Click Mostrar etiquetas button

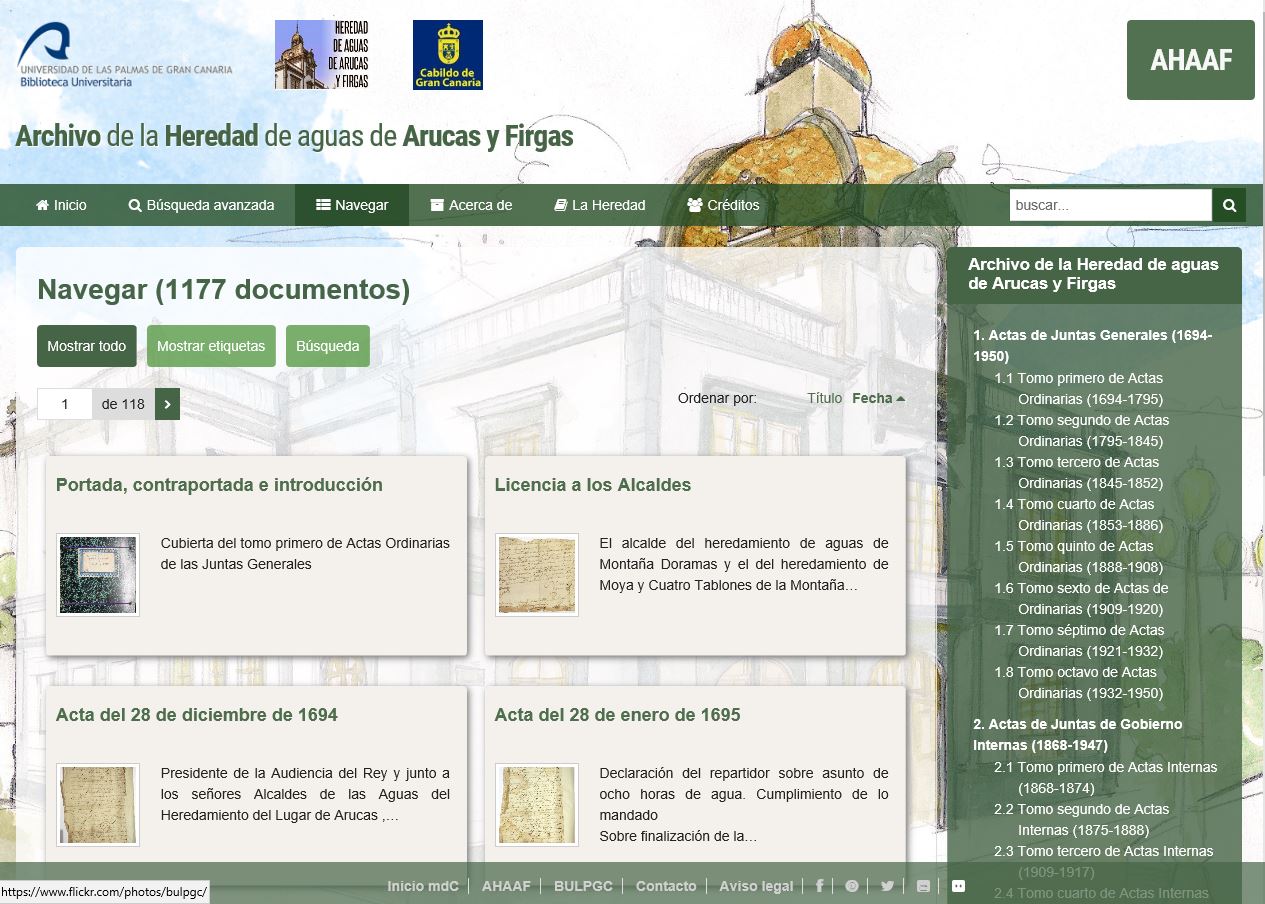211,346
